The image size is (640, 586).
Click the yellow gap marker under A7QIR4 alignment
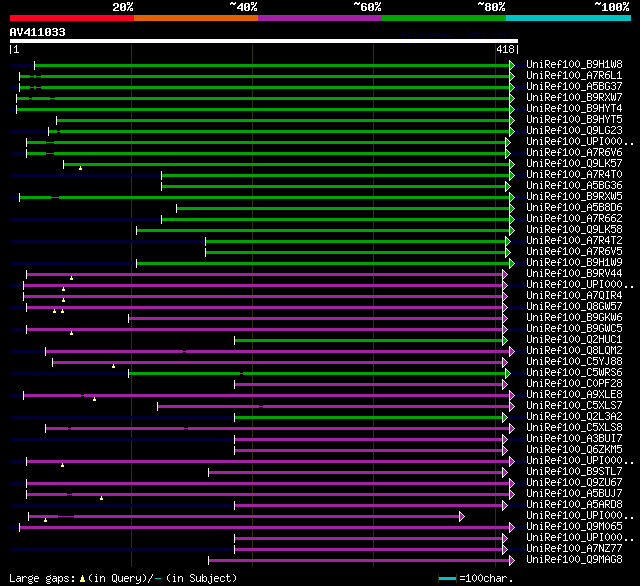click(63, 300)
